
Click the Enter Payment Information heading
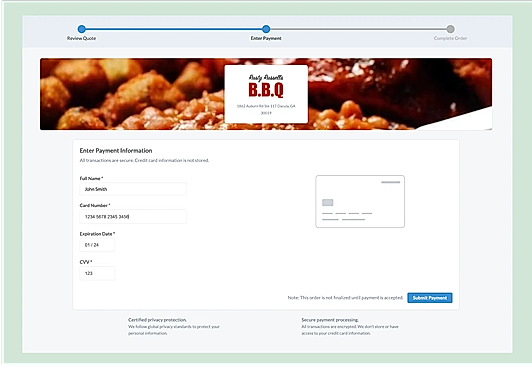tap(116, 151)
